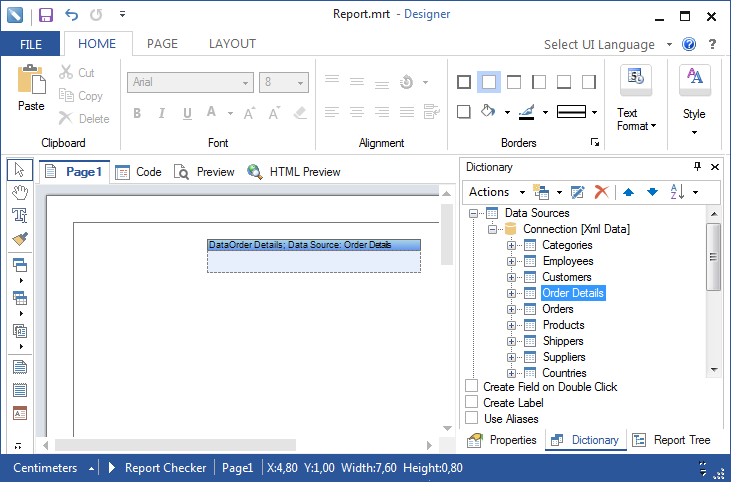Toggle Bold font formatting
Screen dimensions: 731x482
pos(137,113)
